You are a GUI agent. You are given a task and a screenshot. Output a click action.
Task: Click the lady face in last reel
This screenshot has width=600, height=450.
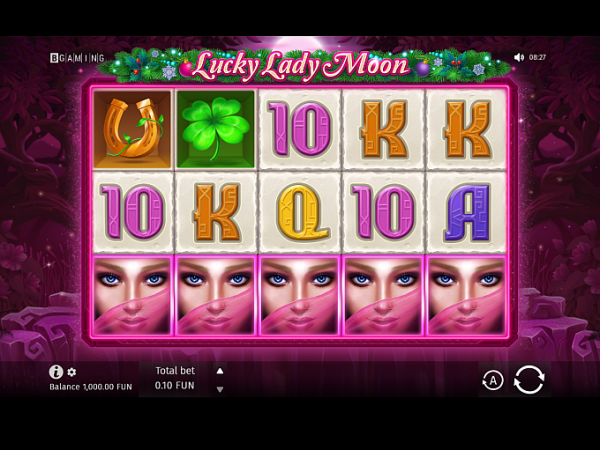click(x=467, y=296)
